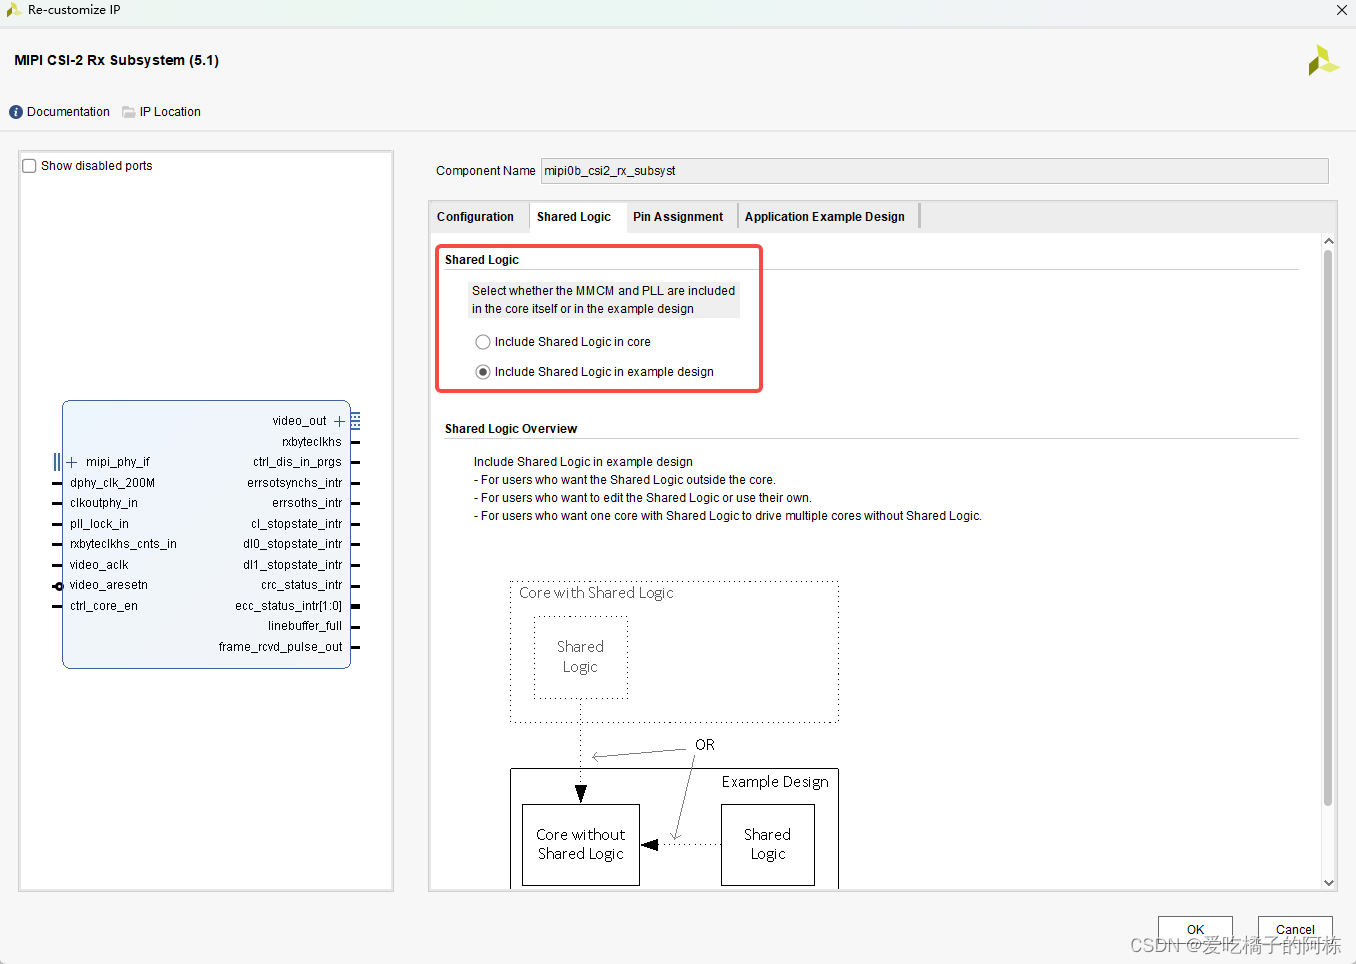
Task: Click the Xilinx logo in the top-right corner
Action: [1322, 60]
